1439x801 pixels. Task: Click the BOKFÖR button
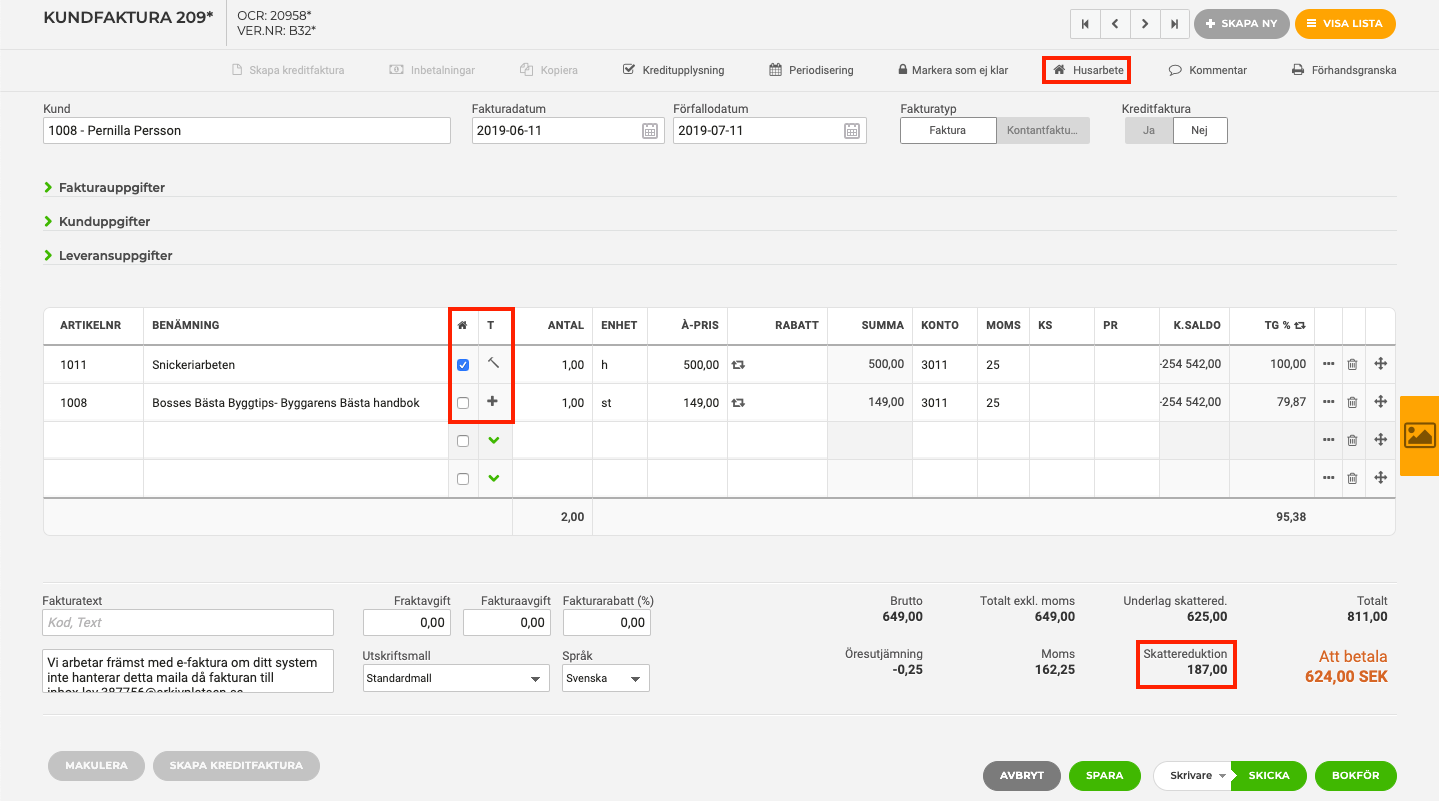(x=1355, y=775)
